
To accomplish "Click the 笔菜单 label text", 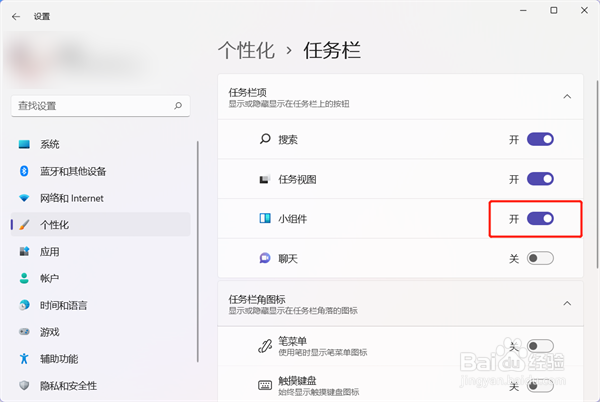I will point(293,341).
